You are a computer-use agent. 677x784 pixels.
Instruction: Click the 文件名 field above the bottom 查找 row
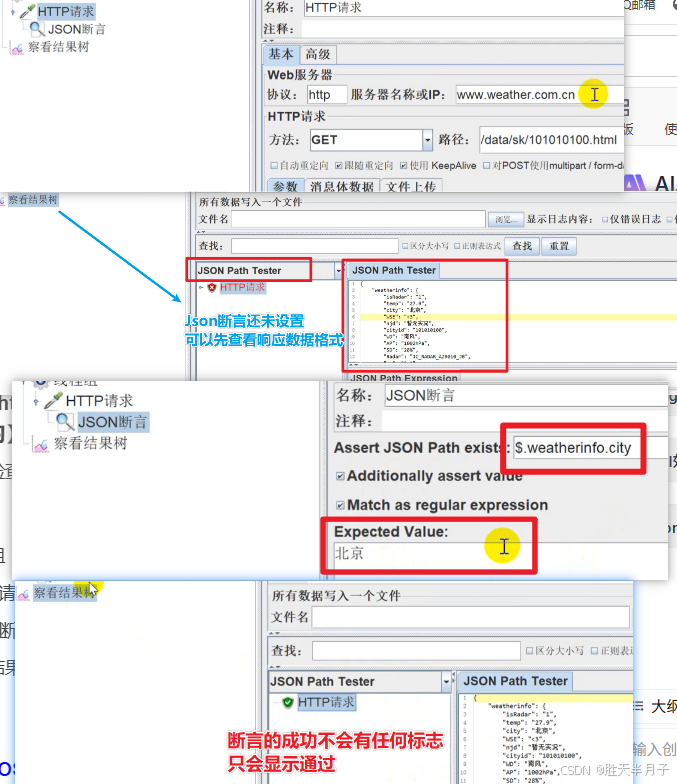point(470,618)
